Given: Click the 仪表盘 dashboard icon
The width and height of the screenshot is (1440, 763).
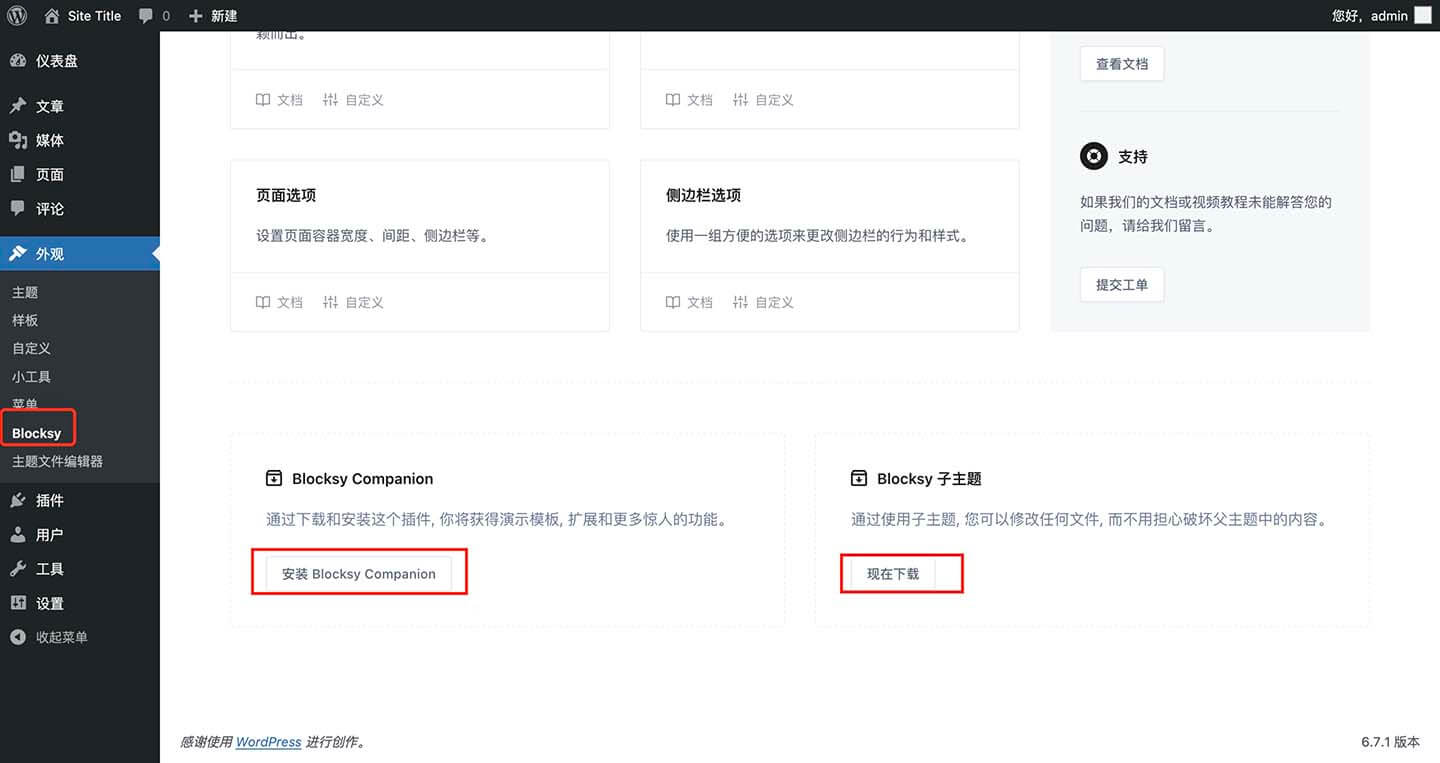Looking at the screenshot, I should click(x=18, y=60).
